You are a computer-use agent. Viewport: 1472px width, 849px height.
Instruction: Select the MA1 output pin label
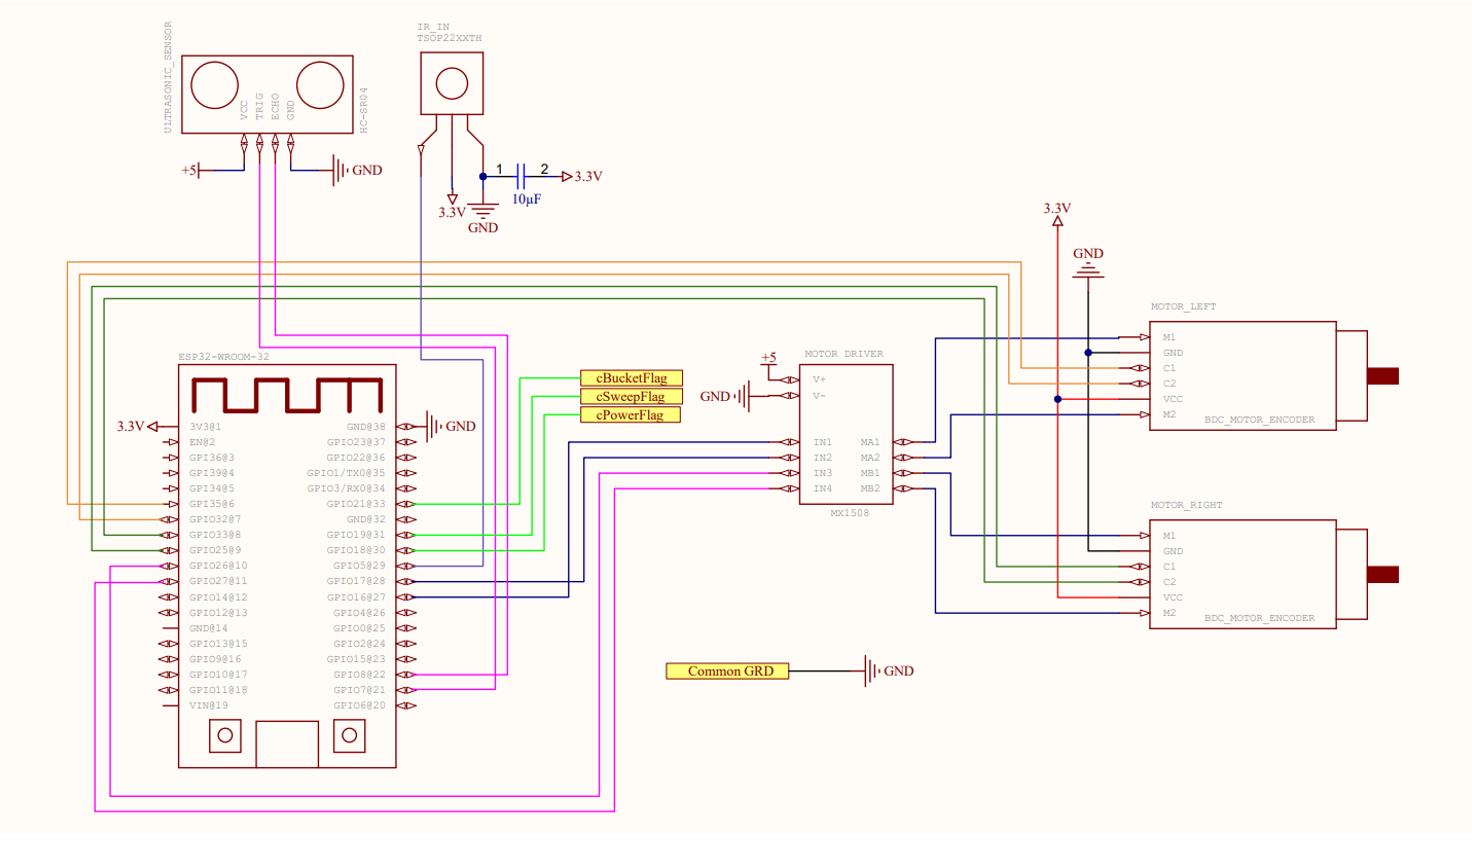coord(870,442)
